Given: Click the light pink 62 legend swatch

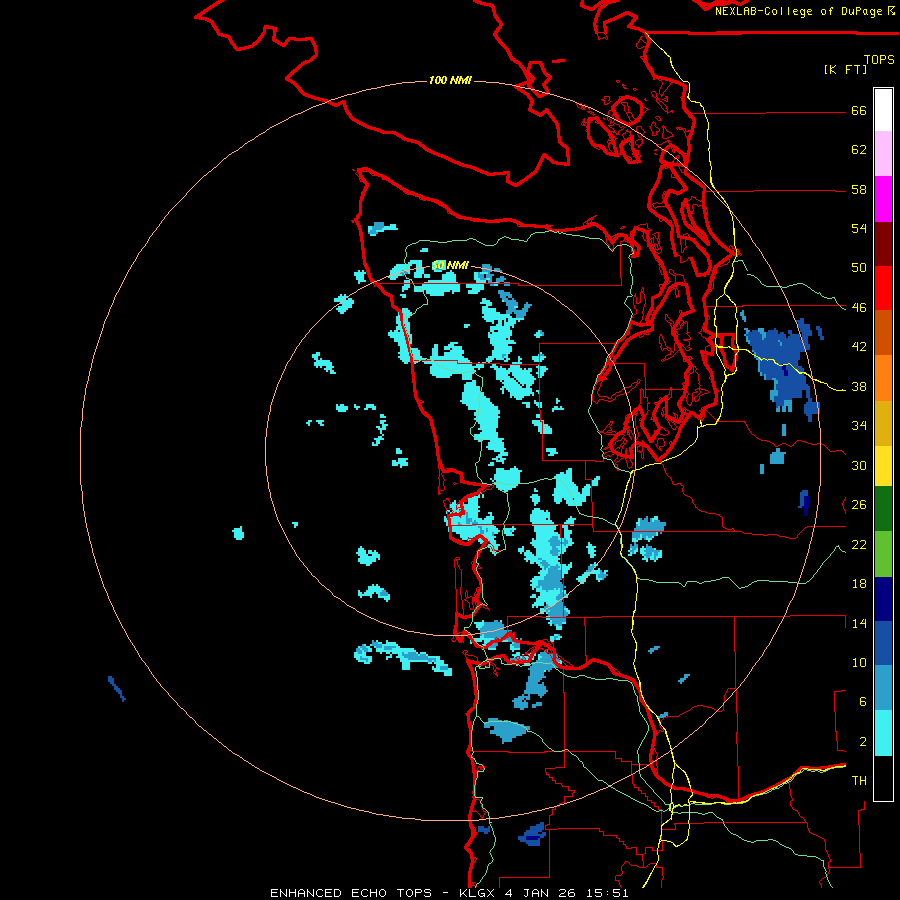Looking at the screenshot, I should [x=883, y=153].
